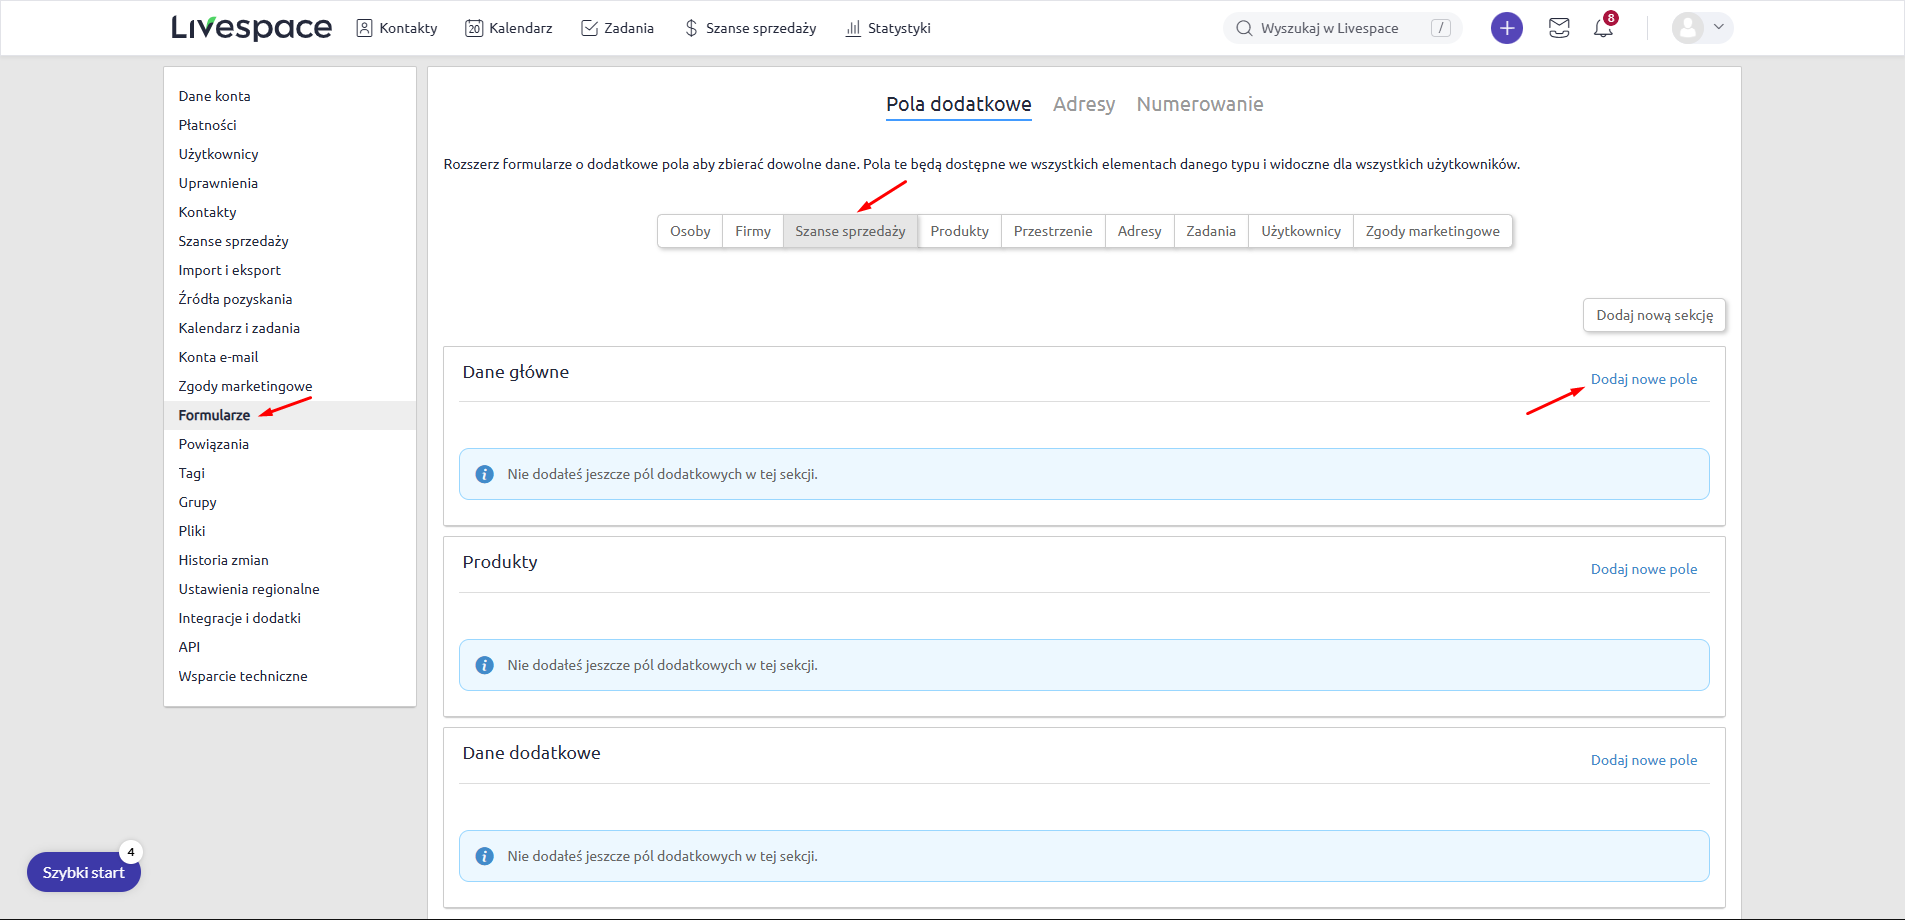Select the Firmy form type

[x=753, y=231]
